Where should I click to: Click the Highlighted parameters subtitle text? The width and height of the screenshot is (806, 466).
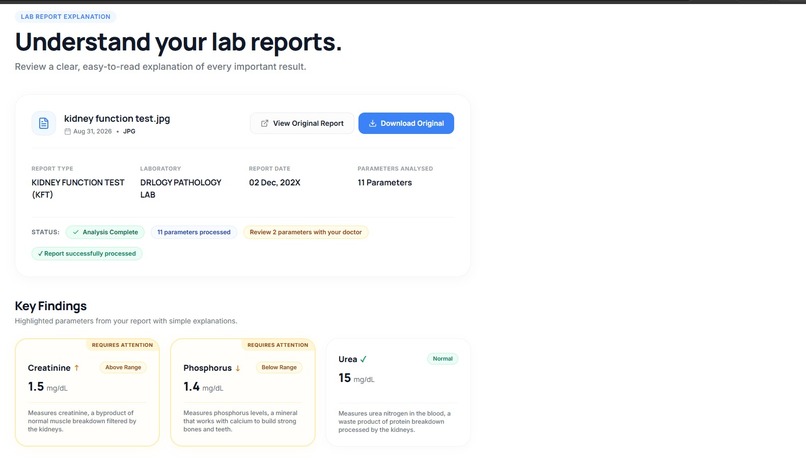pyautogui.click(x=126, y=321)
